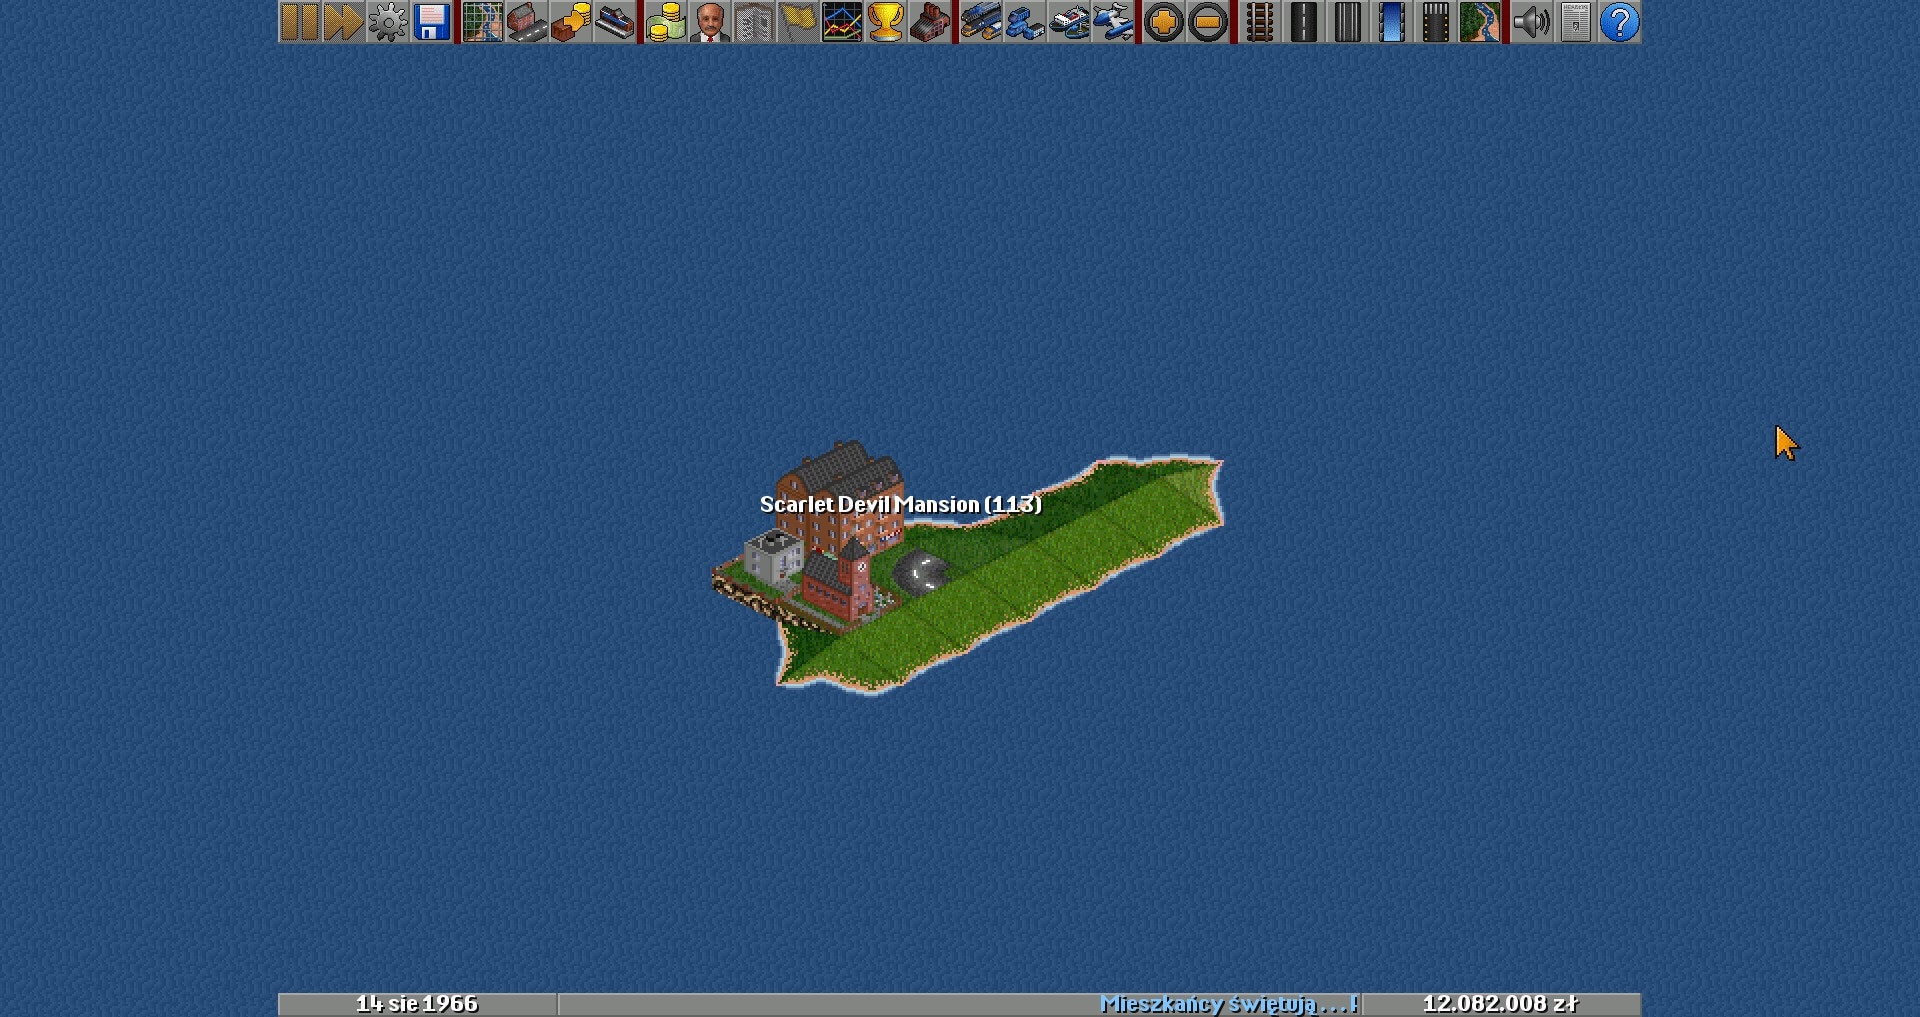Open company info via manager portrait
Image resolution: width=1920 pixels, height=1017 pixels.
[x=709, y=22]
